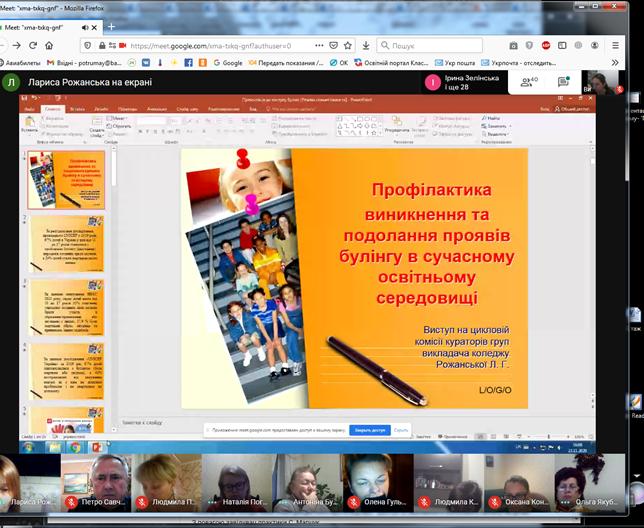The image size is (644, 528).
Task: Switch to Вид ribbon tab
Action: coord(253,109)
